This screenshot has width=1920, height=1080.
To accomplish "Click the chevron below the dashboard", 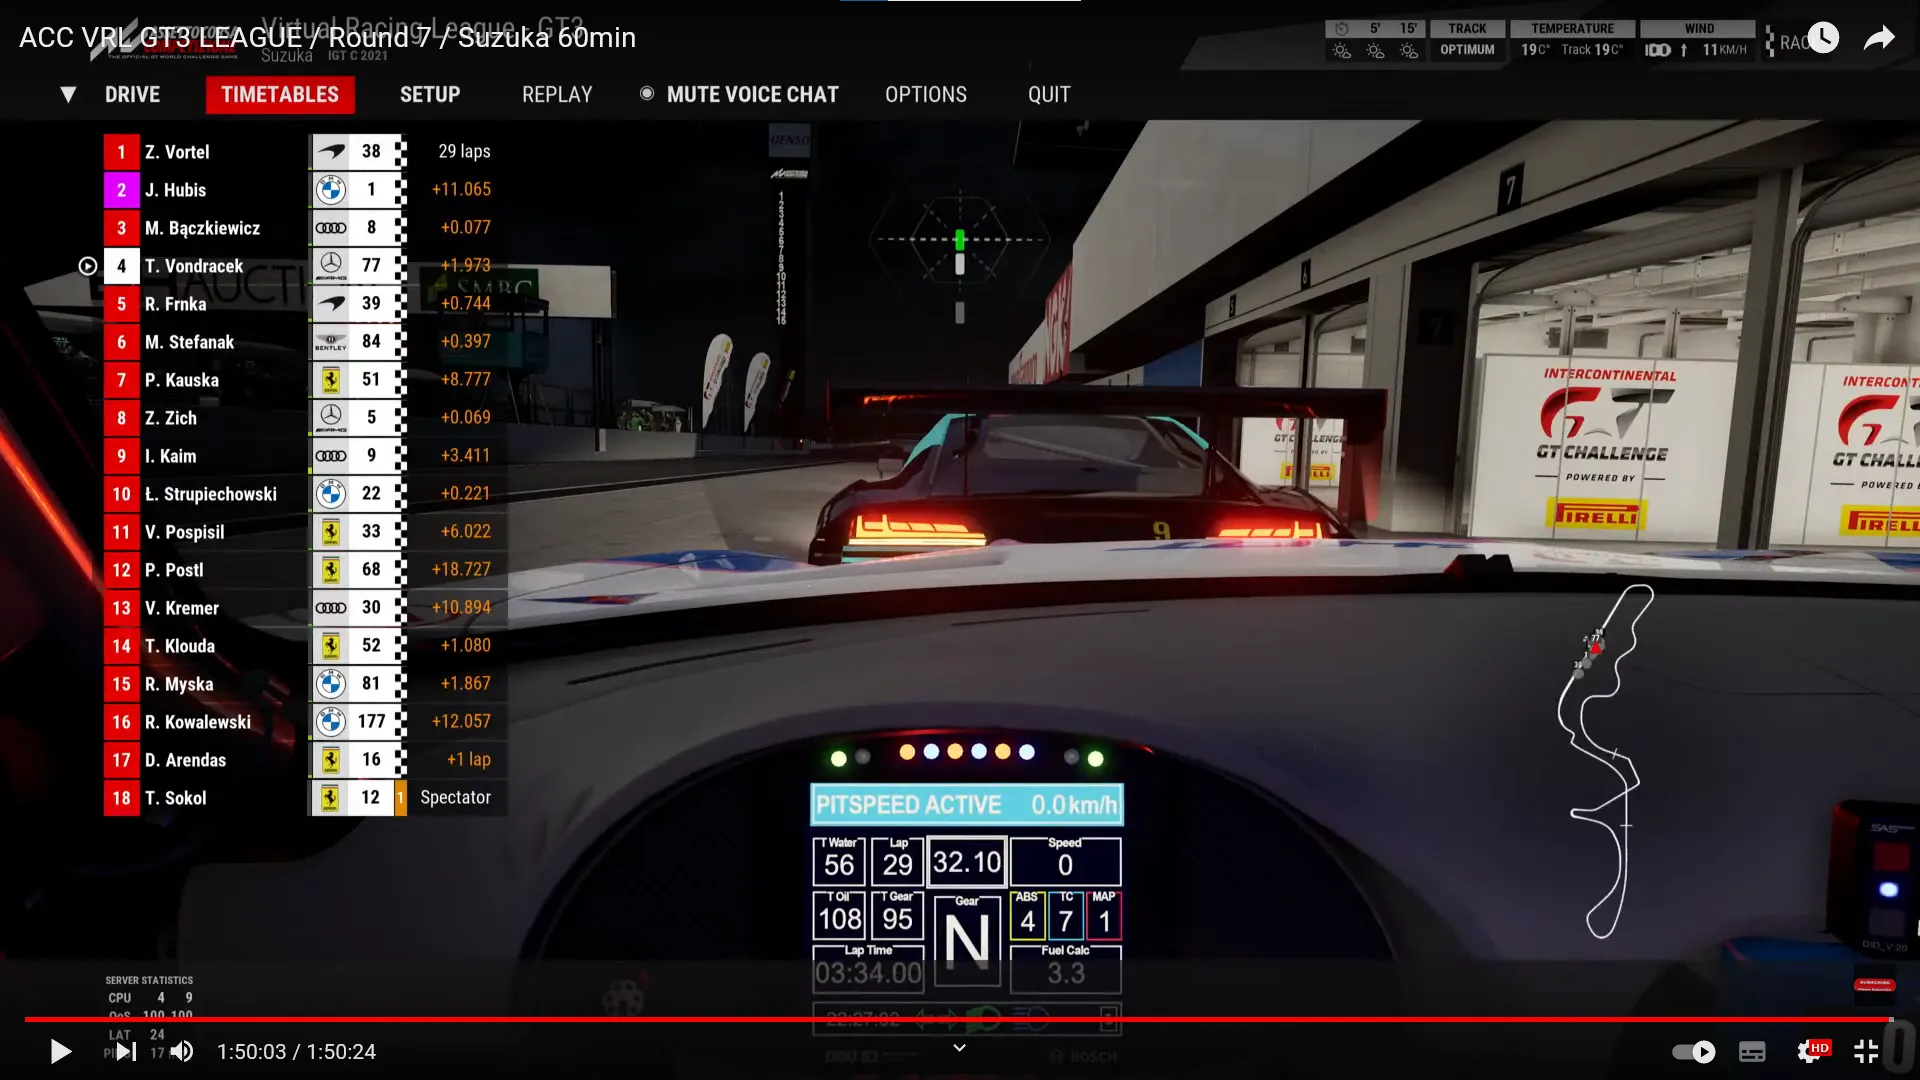I will tap(959, 1048).
